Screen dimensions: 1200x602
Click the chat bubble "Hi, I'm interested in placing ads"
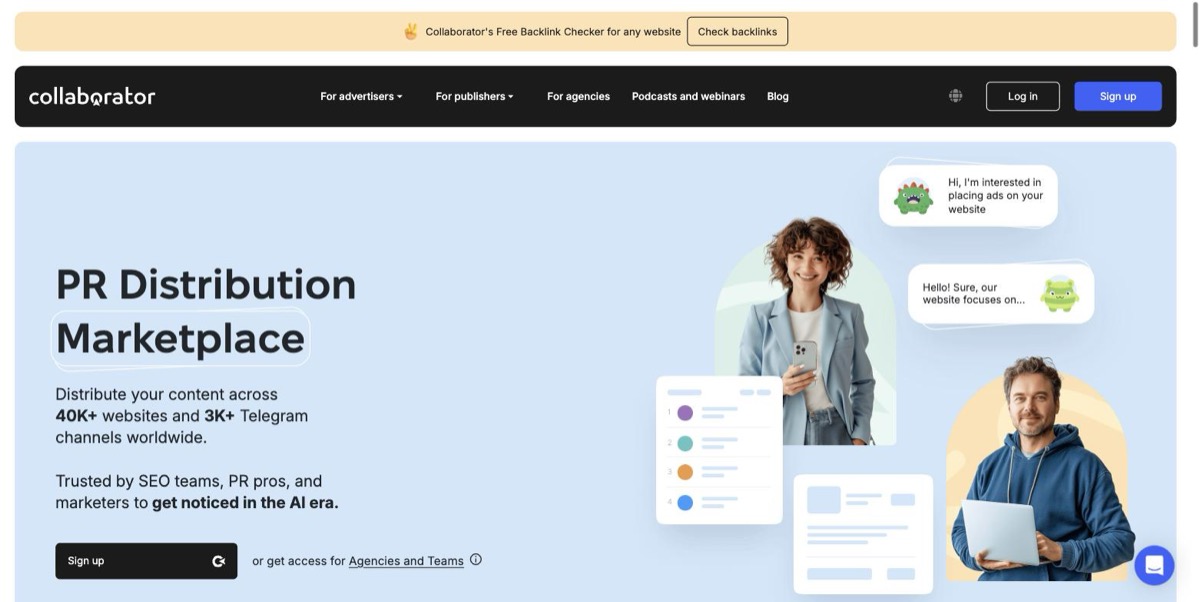tap(968, 196)
